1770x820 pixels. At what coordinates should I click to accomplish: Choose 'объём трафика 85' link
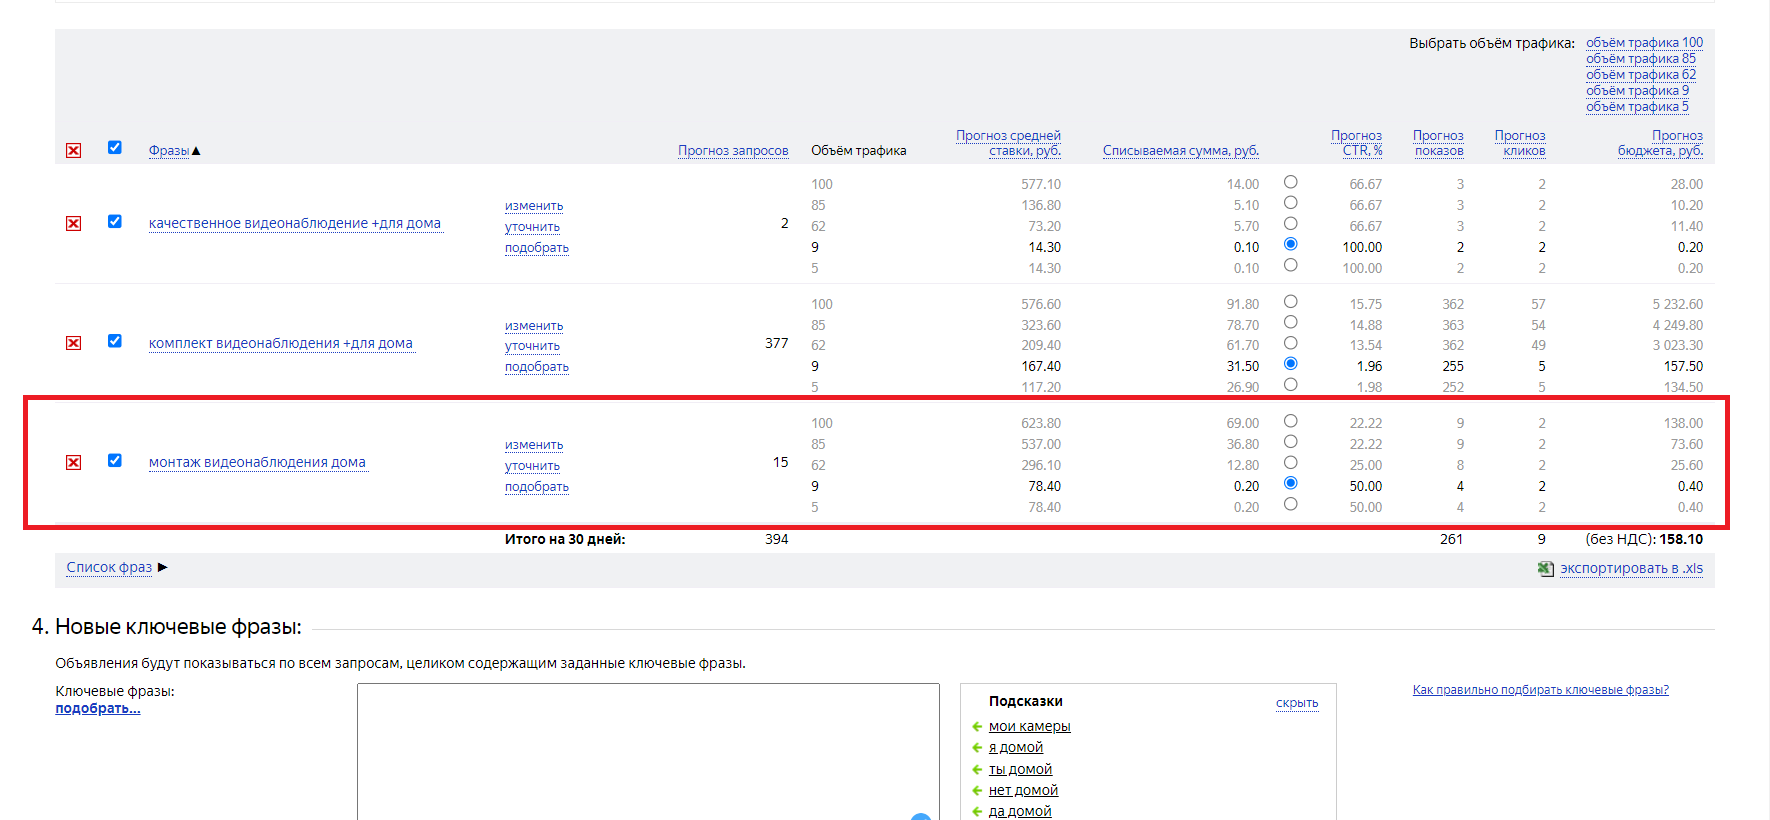click(x=1640, y=59)
